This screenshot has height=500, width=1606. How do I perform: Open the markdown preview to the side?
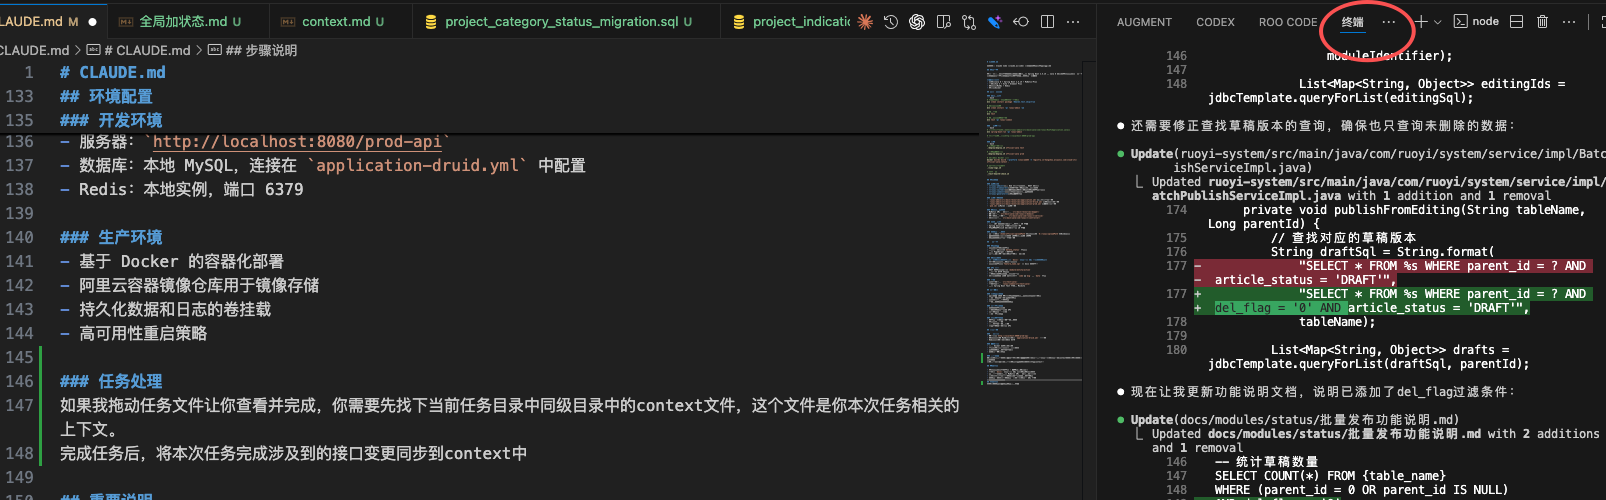943,21
